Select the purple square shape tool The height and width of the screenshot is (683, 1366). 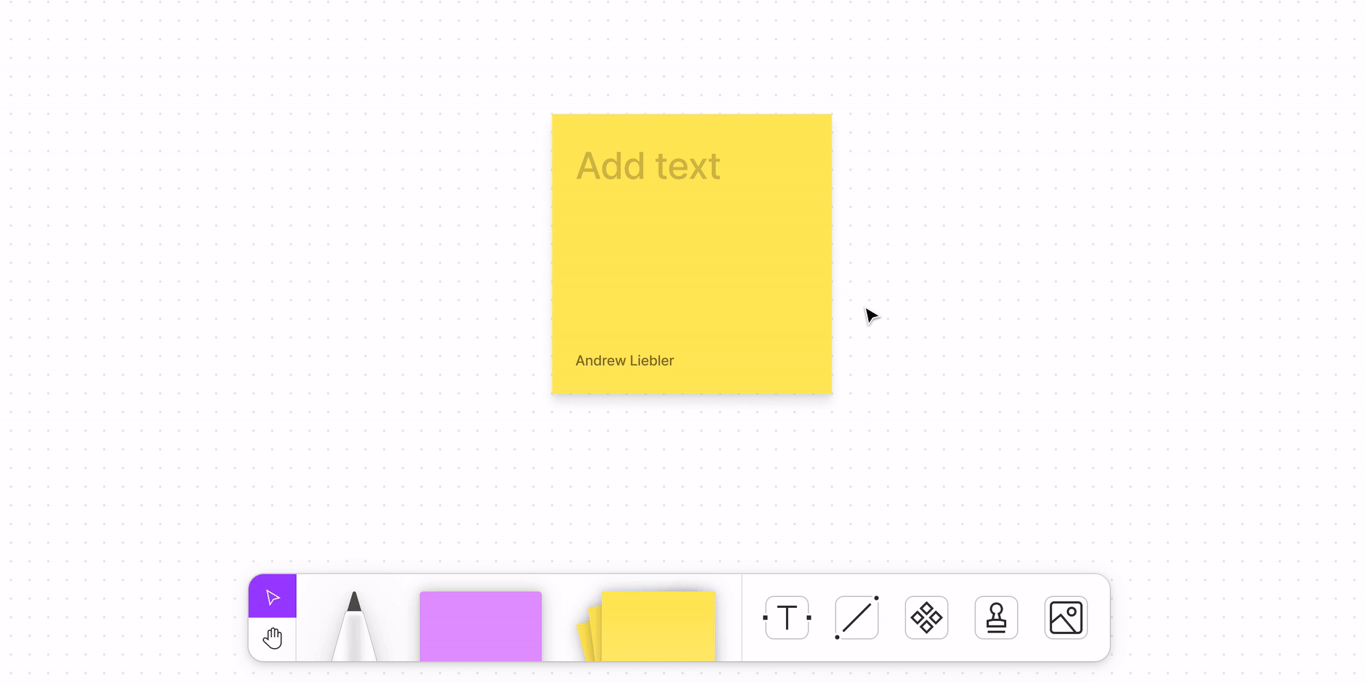click(480, 626)
